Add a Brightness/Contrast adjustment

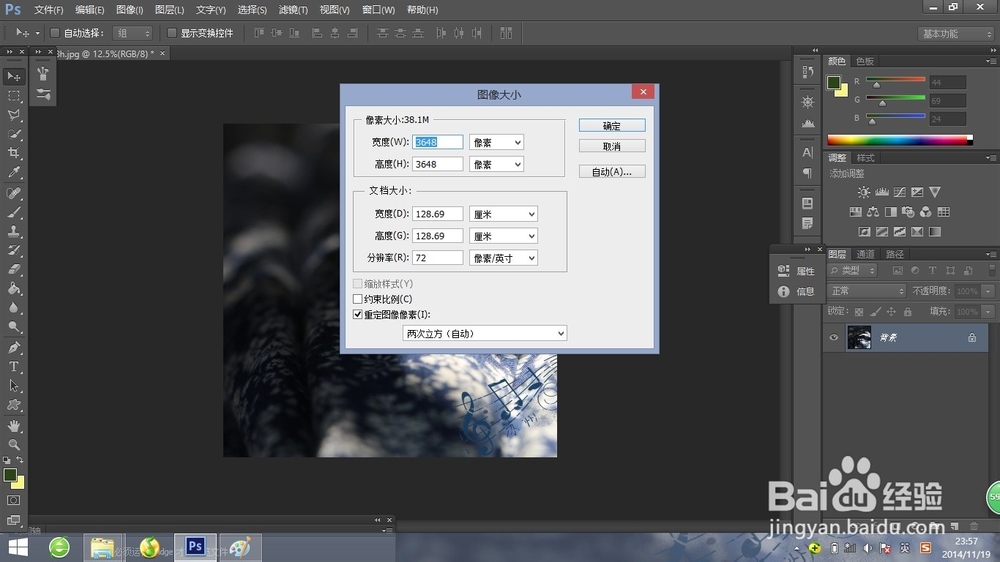click(864, 192)
